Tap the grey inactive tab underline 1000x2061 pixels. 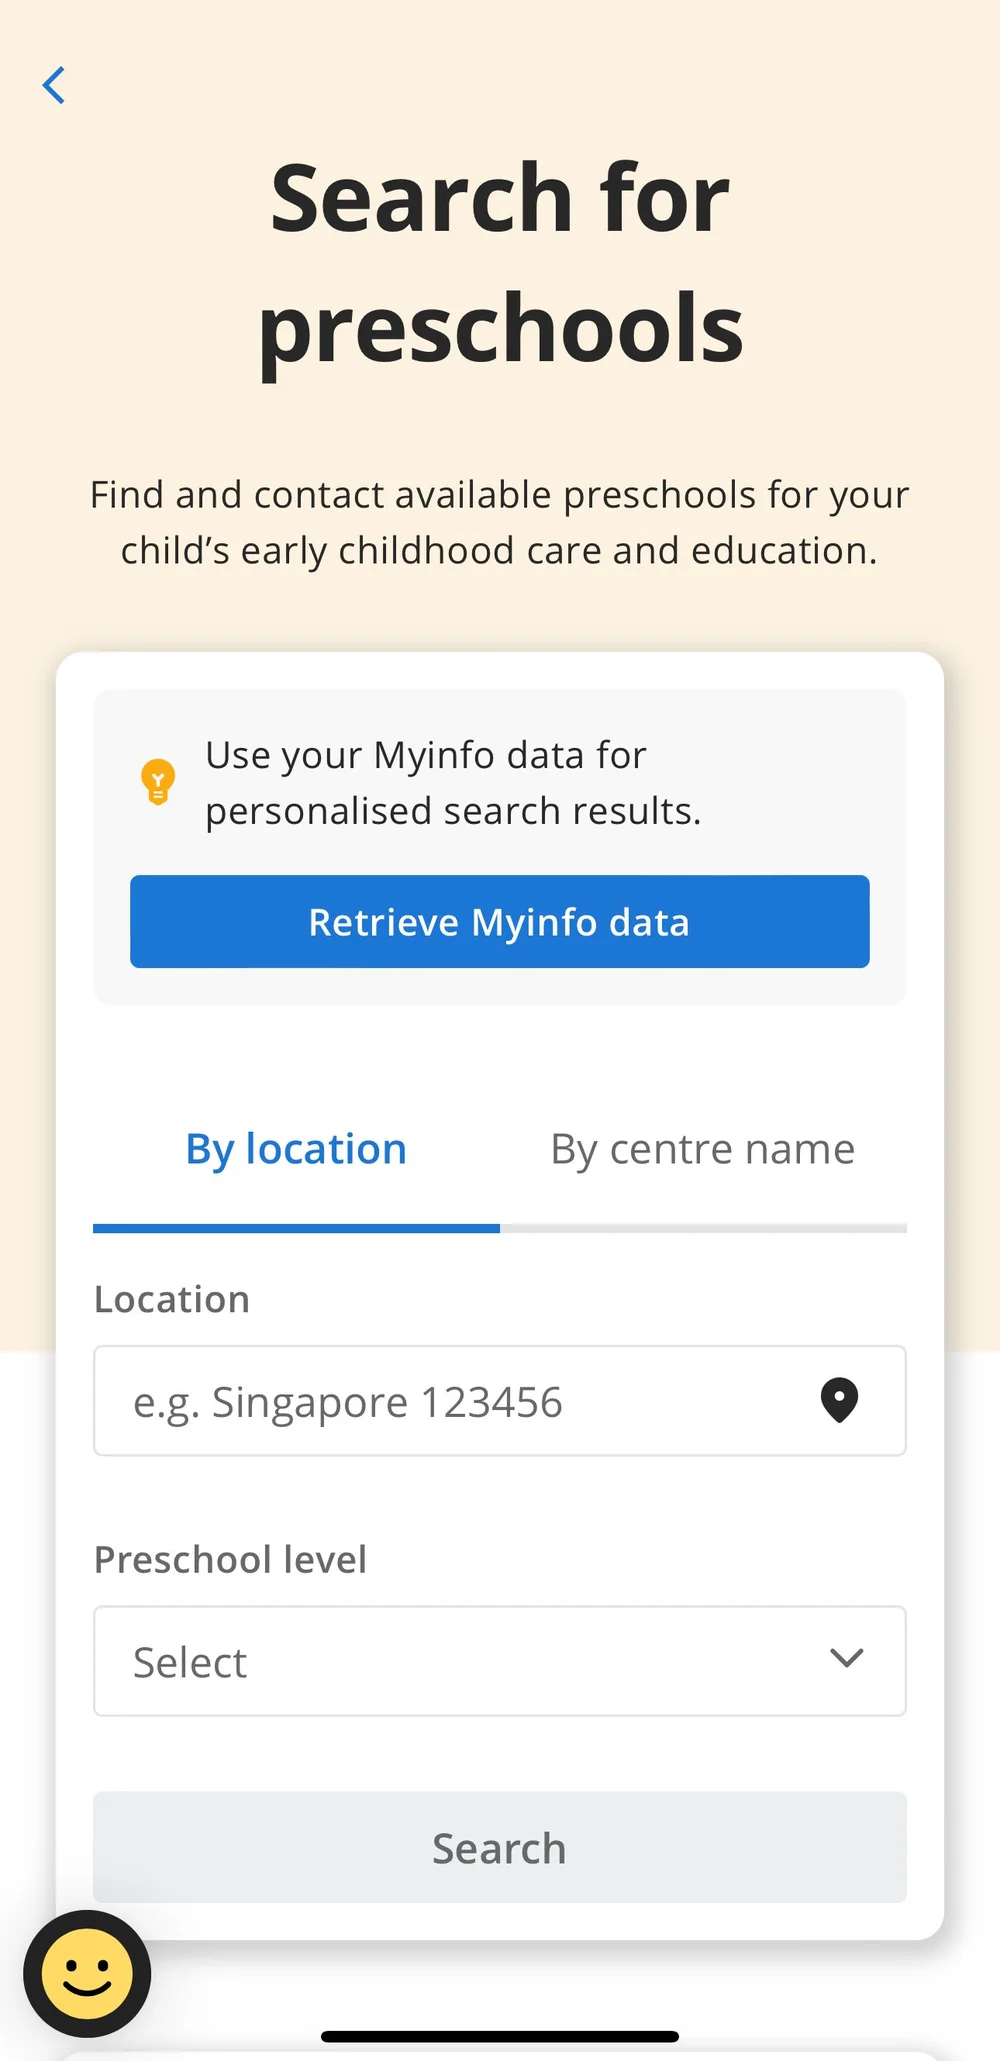click(703, 1228)
